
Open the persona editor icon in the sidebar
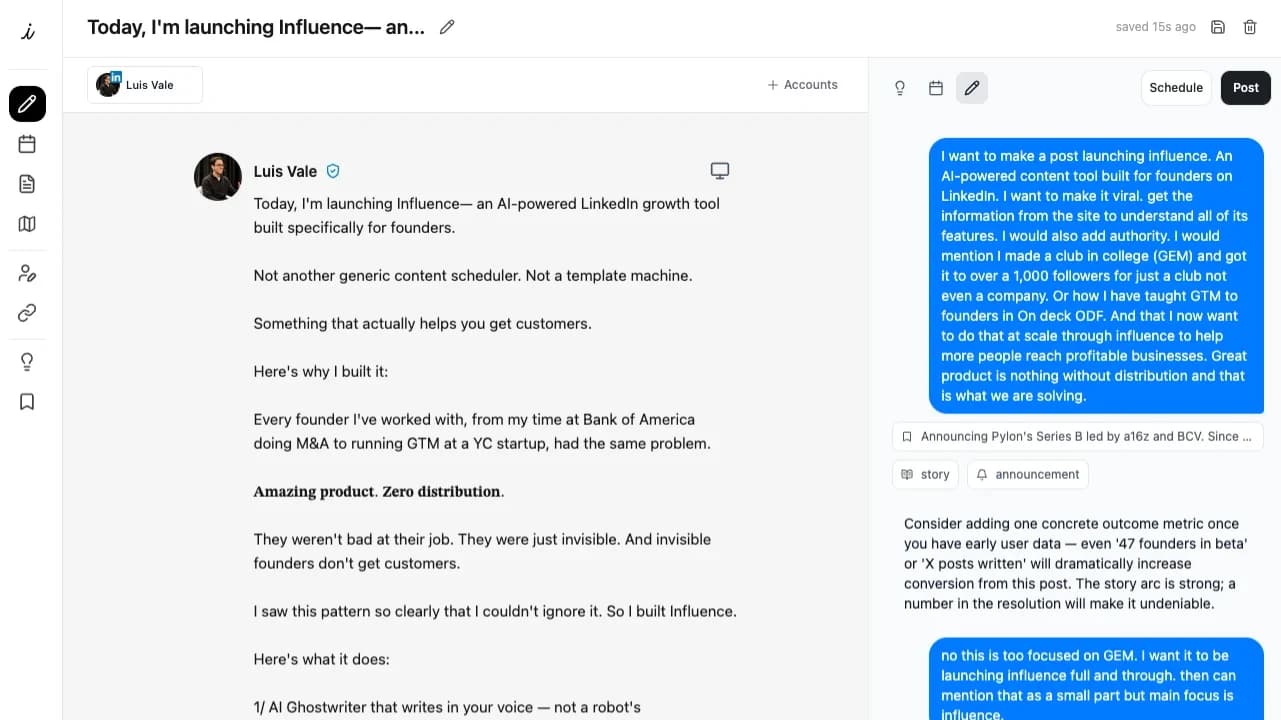(27, 272)
